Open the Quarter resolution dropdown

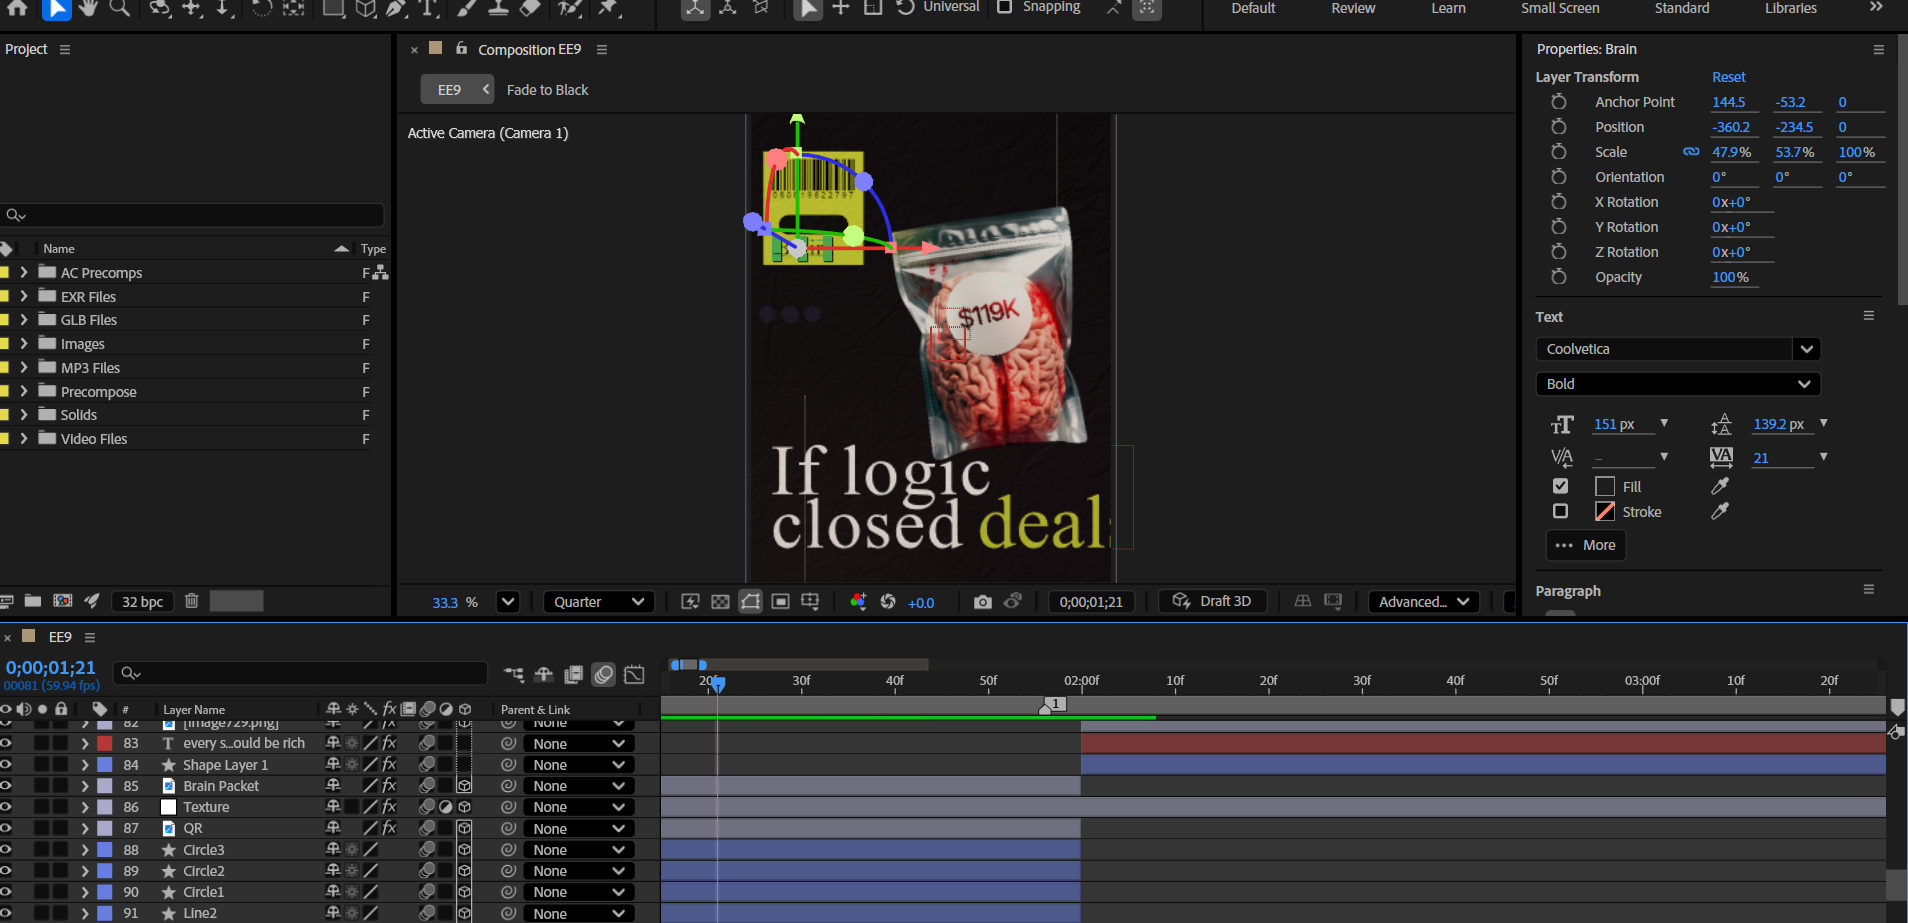point(599,601)
